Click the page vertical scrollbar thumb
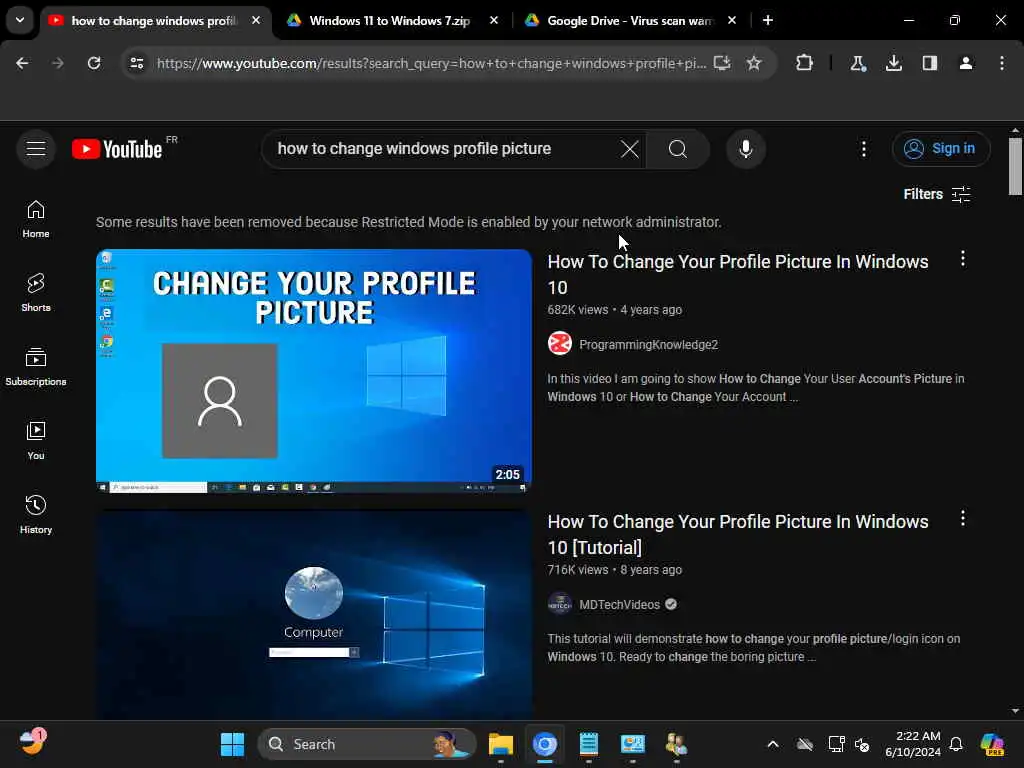This screenshot has height=768, width=1024. (1015, 166)
